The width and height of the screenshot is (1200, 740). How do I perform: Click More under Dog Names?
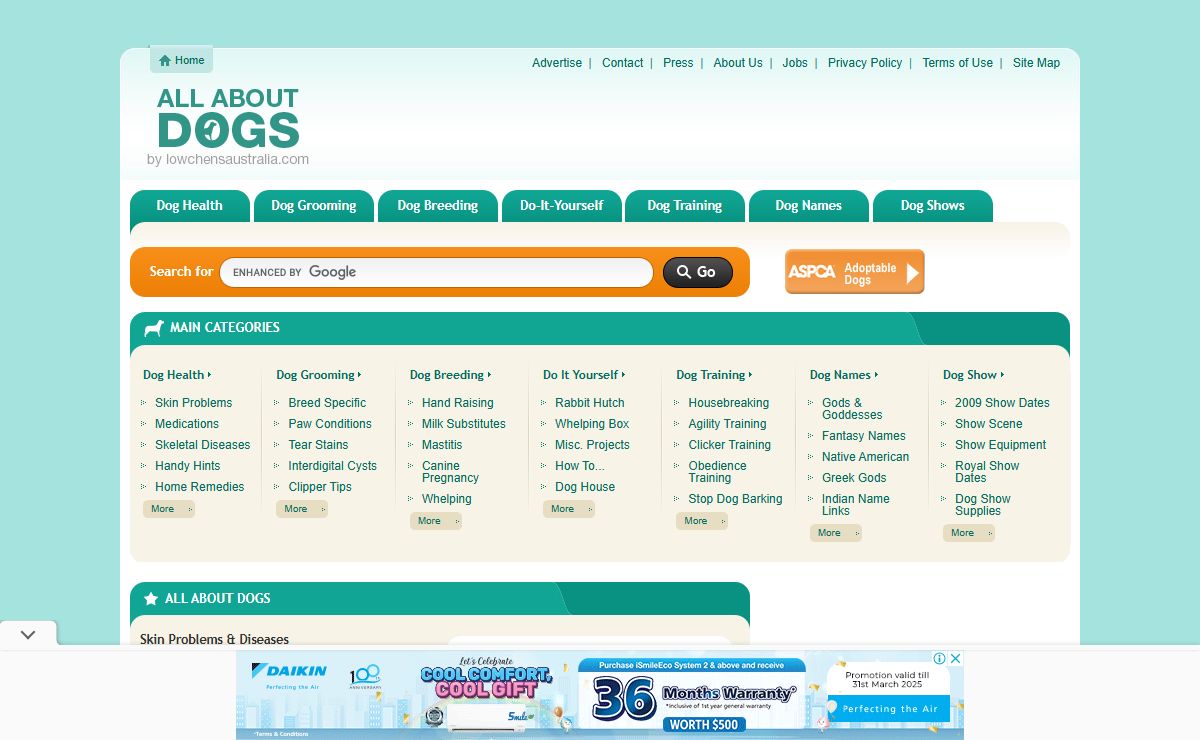(x=836, y=533)
